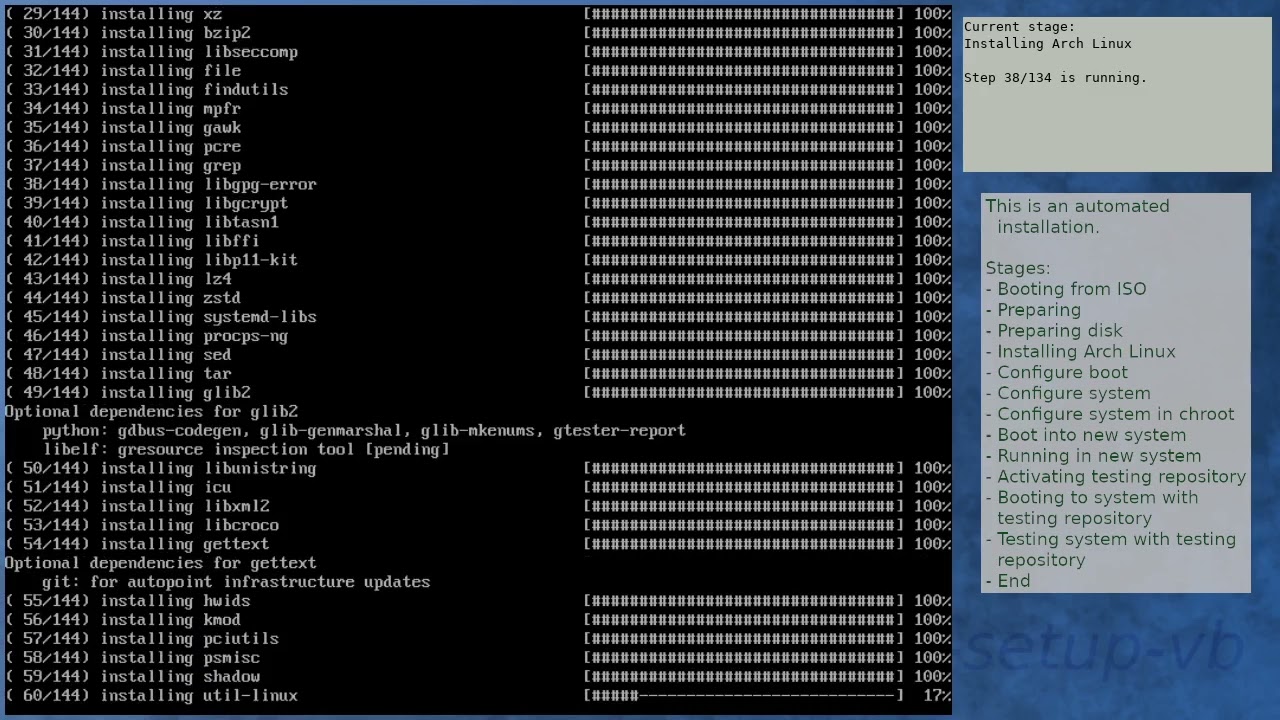This screenshot has height=720, width=1280.
Task: Click the 'installing libgcrypt' line
Action: pyautogui.click(x=478, y=203)
